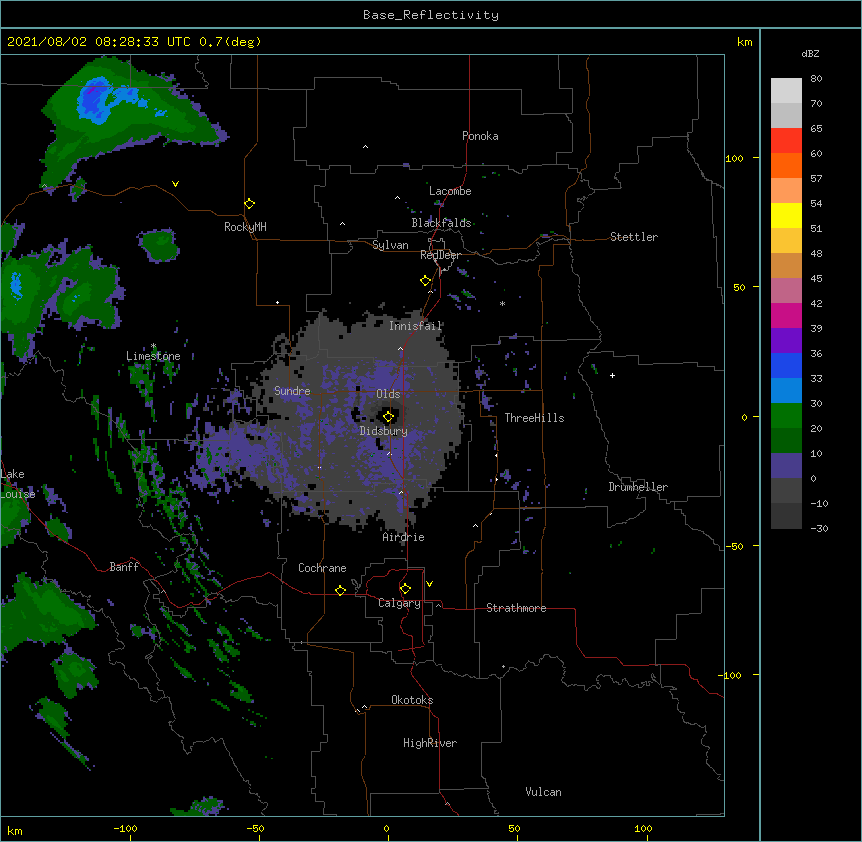Click the Drumheller label
The image size is (862, 842).
click(x=638, y=487)
